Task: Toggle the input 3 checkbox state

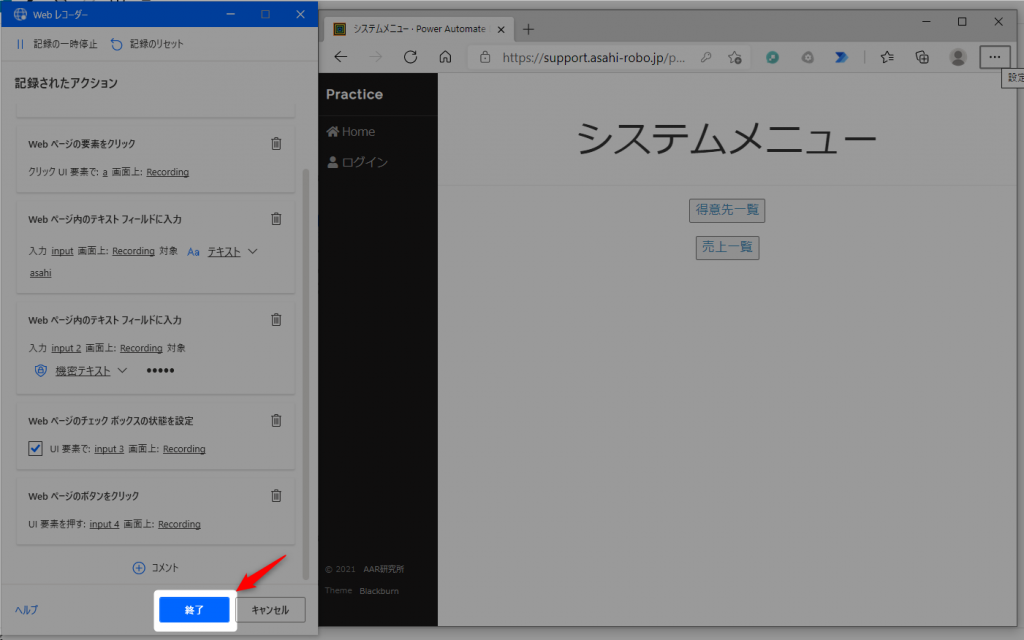Action: pyautogui.click(x=35, y=449)
